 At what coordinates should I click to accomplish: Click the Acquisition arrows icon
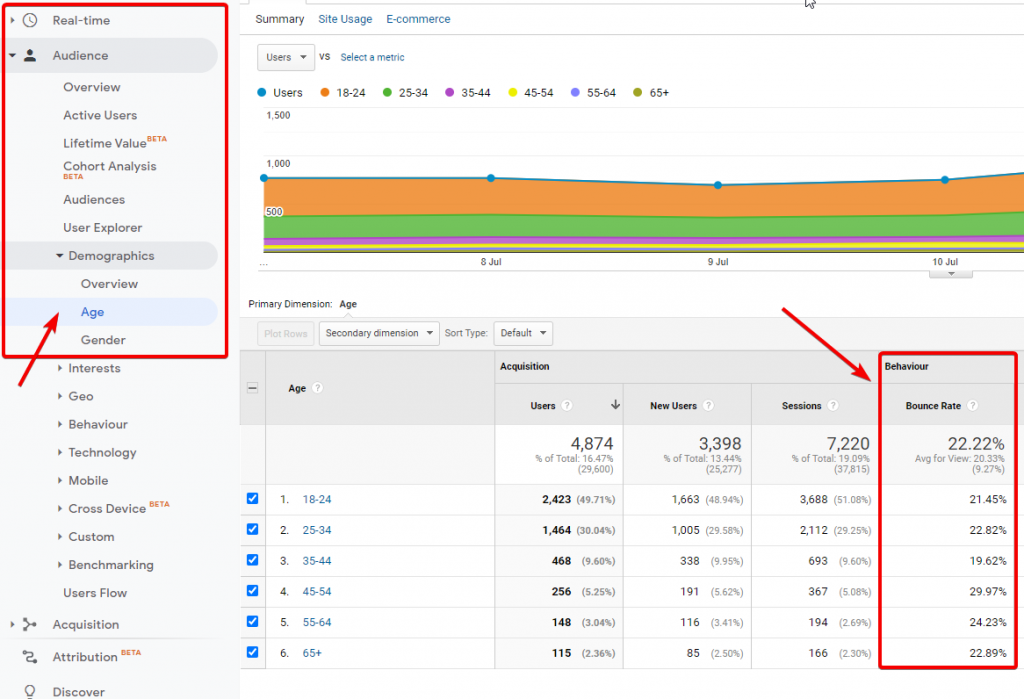coord(30,625)
